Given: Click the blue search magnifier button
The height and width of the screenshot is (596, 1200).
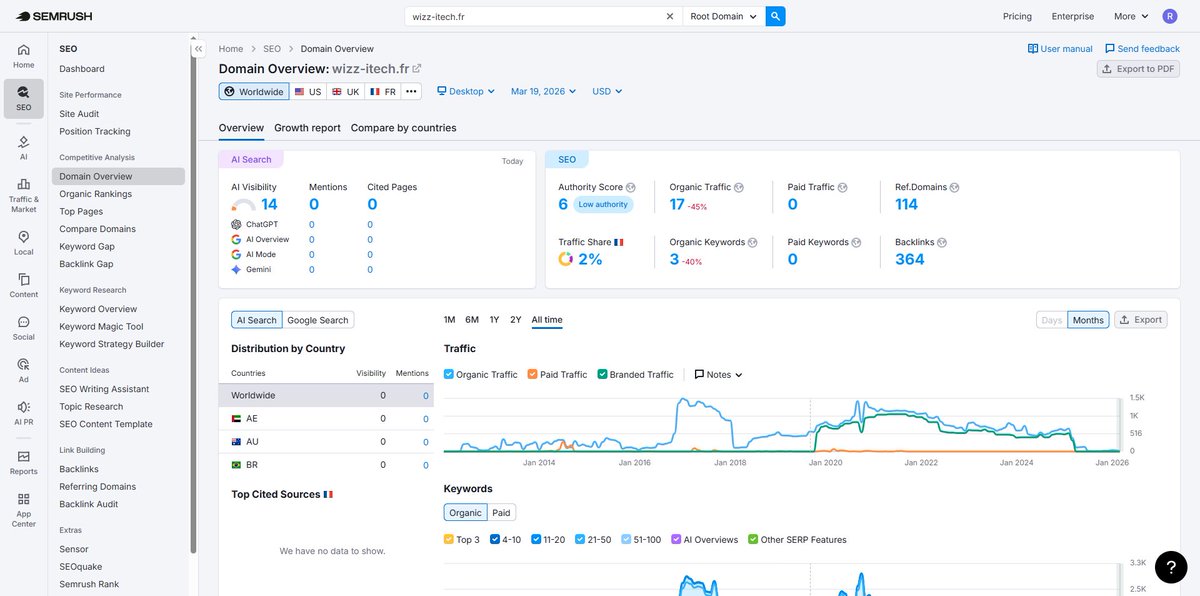Looking at the screenshot, I should [x=776, y=16].
